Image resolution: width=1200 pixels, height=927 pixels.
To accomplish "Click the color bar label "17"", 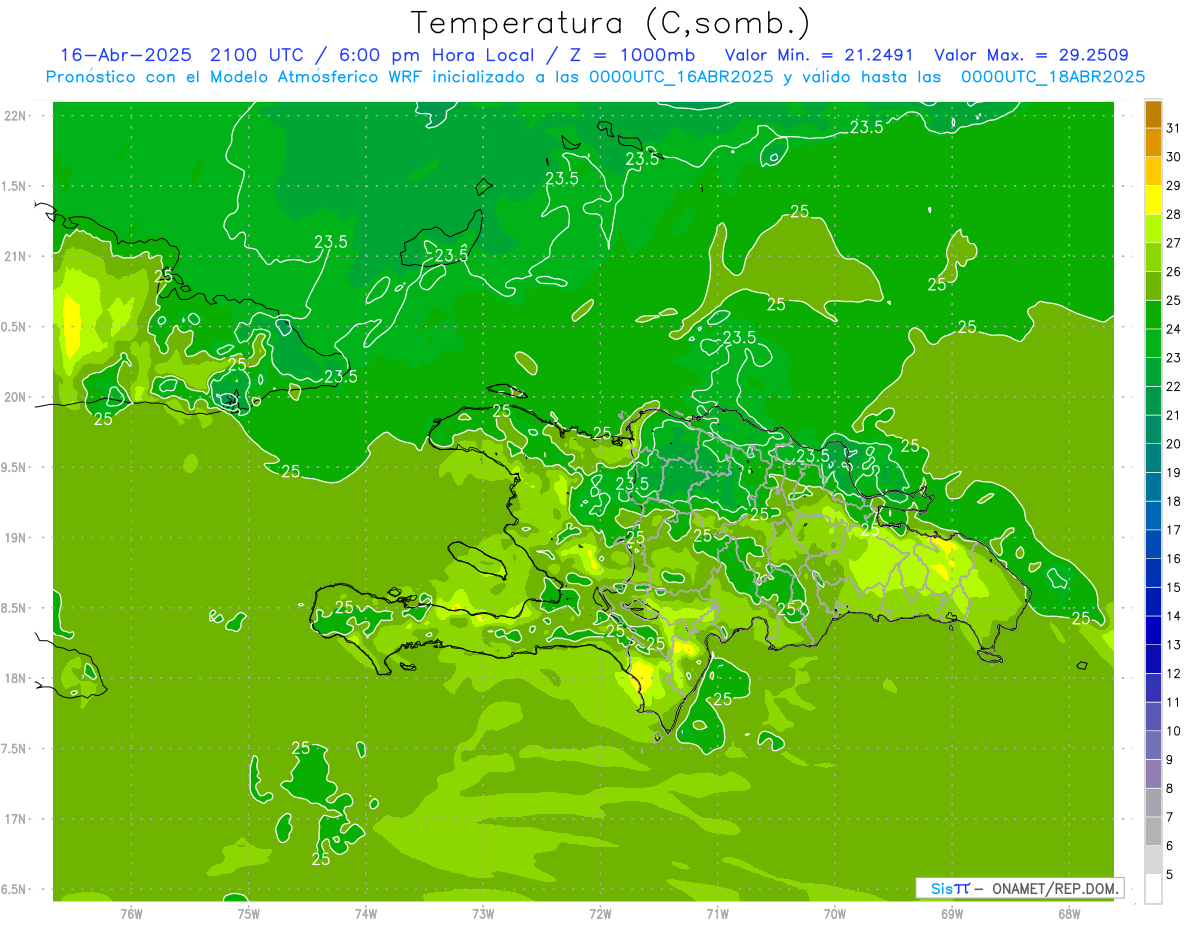I will coord(1174,530).
